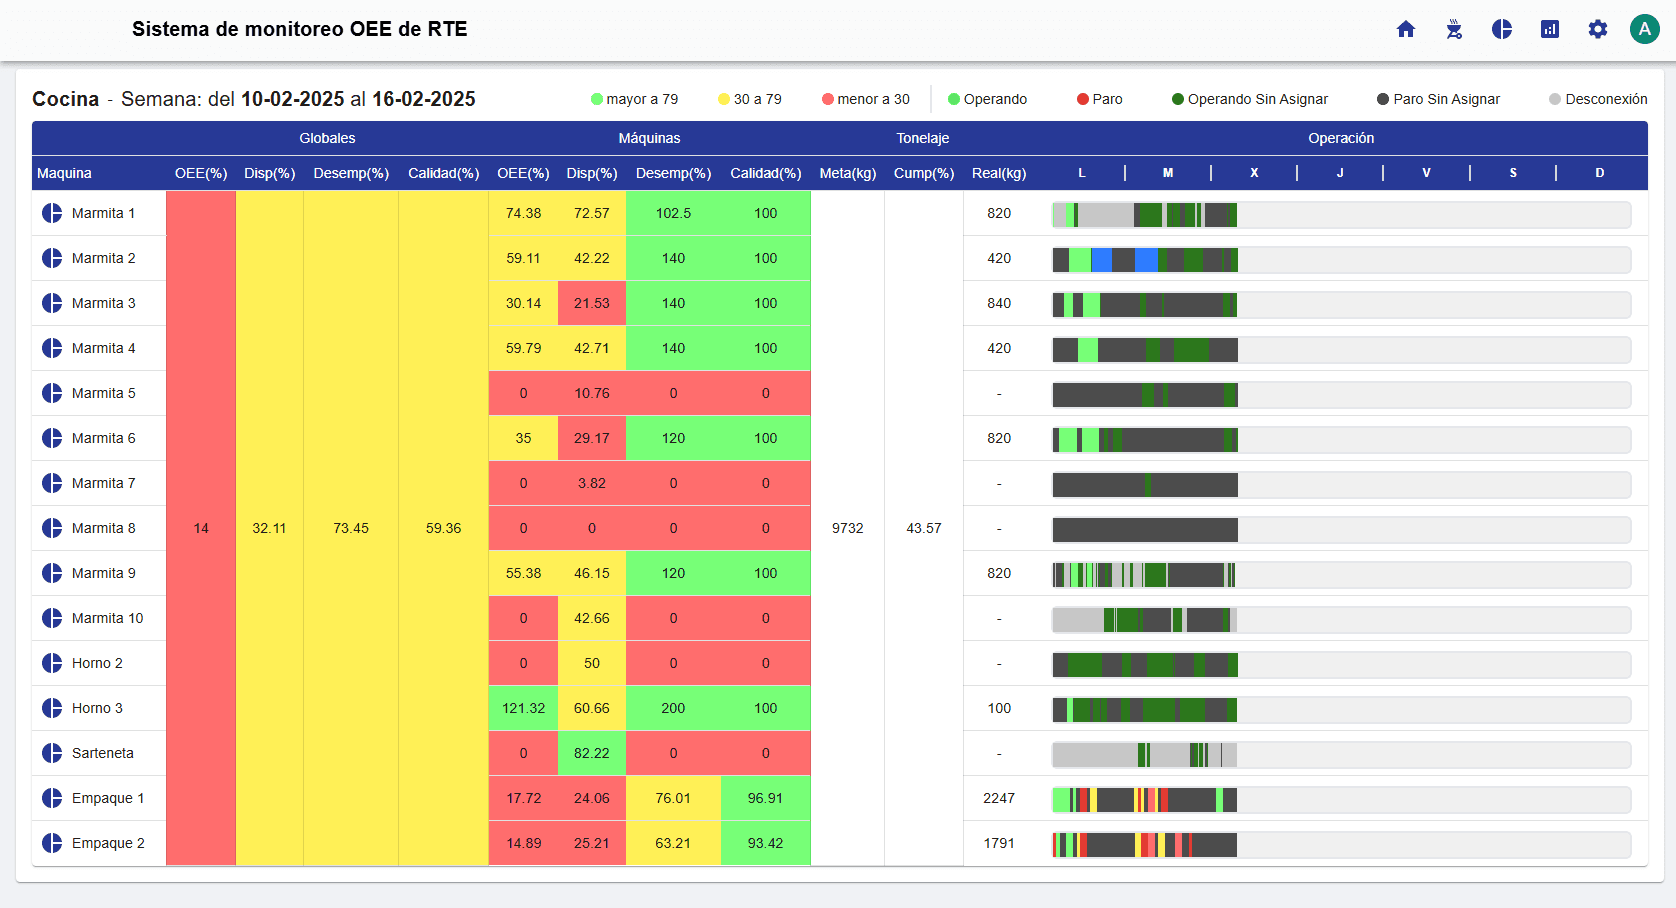Open the bar chart report icon
The height and width of the screenshot is (908, 1676).
pos(1550,29)
